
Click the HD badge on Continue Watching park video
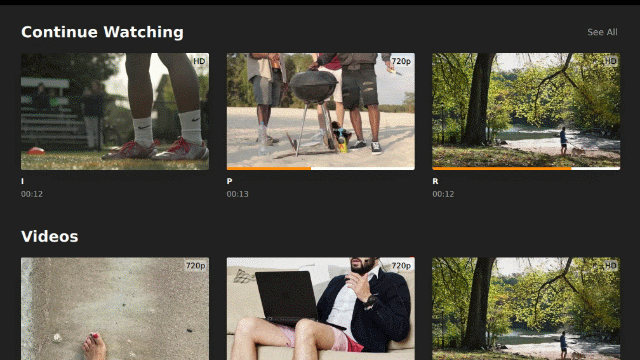click(x=611, y=61)
